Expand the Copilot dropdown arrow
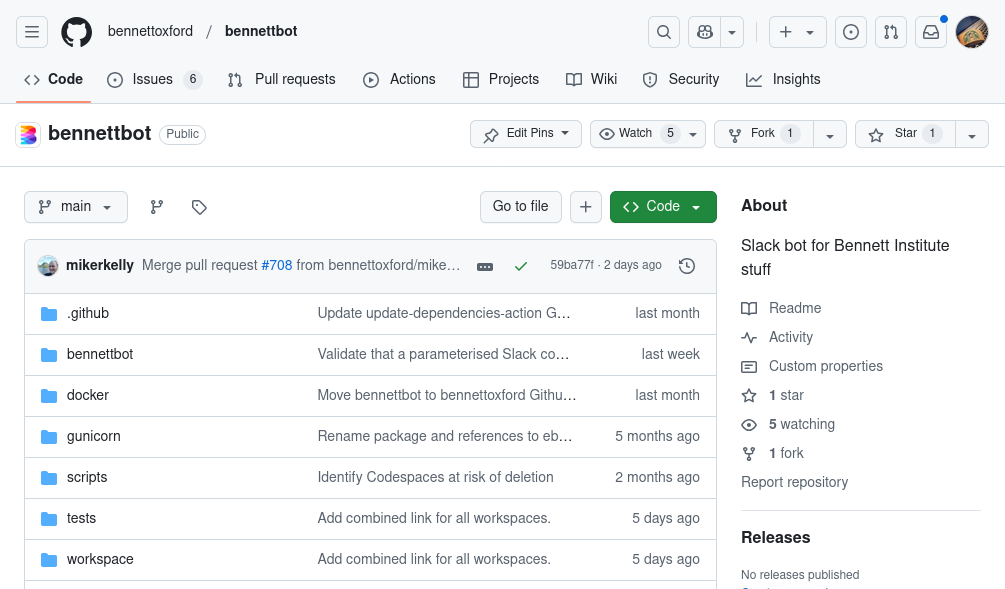Viewport: 1005px width, 589px height. 732,32
